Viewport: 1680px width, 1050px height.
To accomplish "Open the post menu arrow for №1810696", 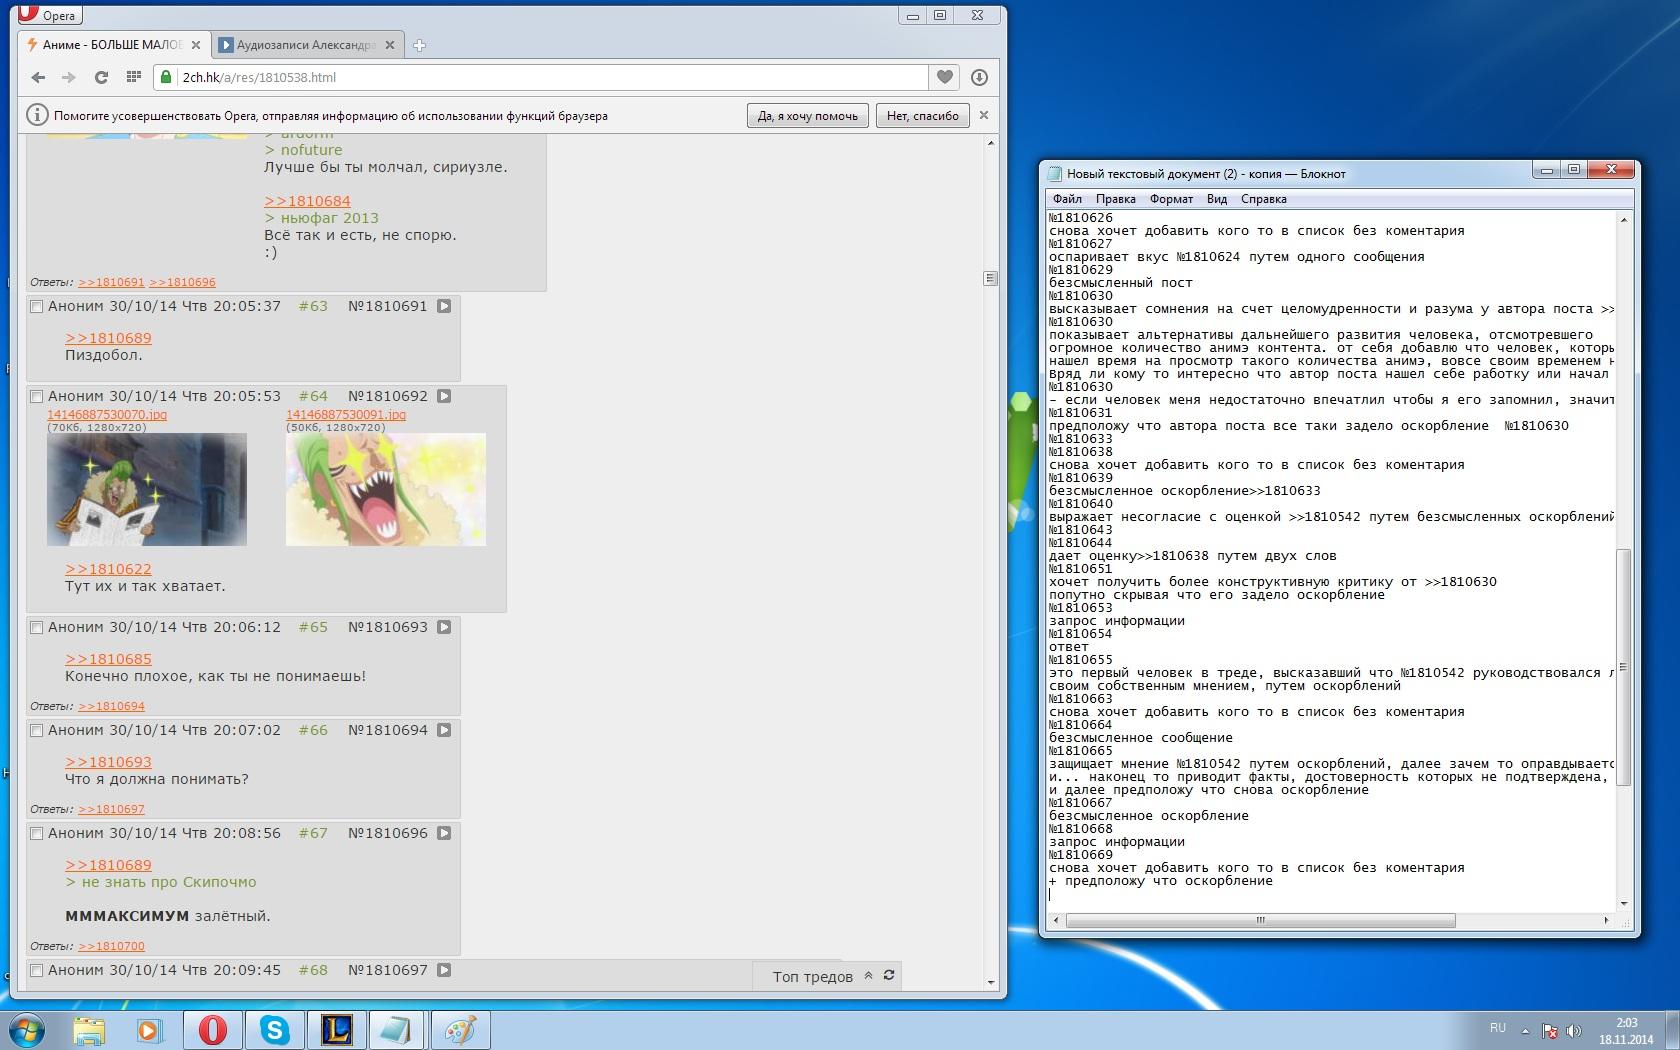I will (444, 833).
